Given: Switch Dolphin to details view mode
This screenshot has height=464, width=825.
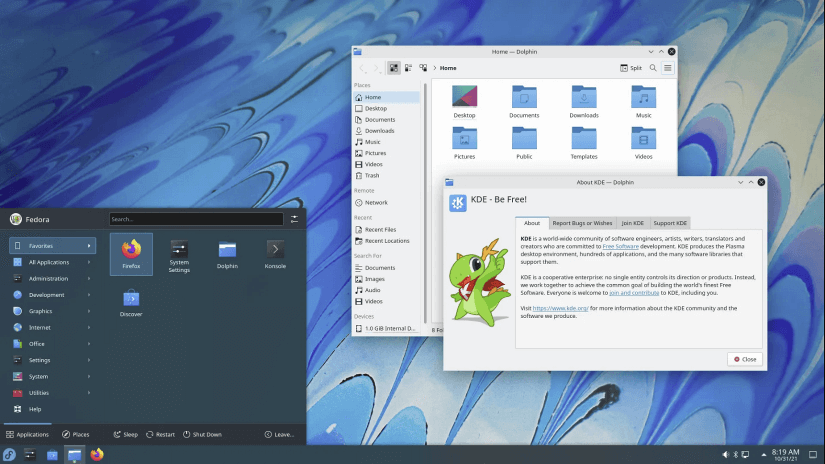Looking at the screenshot, I should (x=423, y=68).
